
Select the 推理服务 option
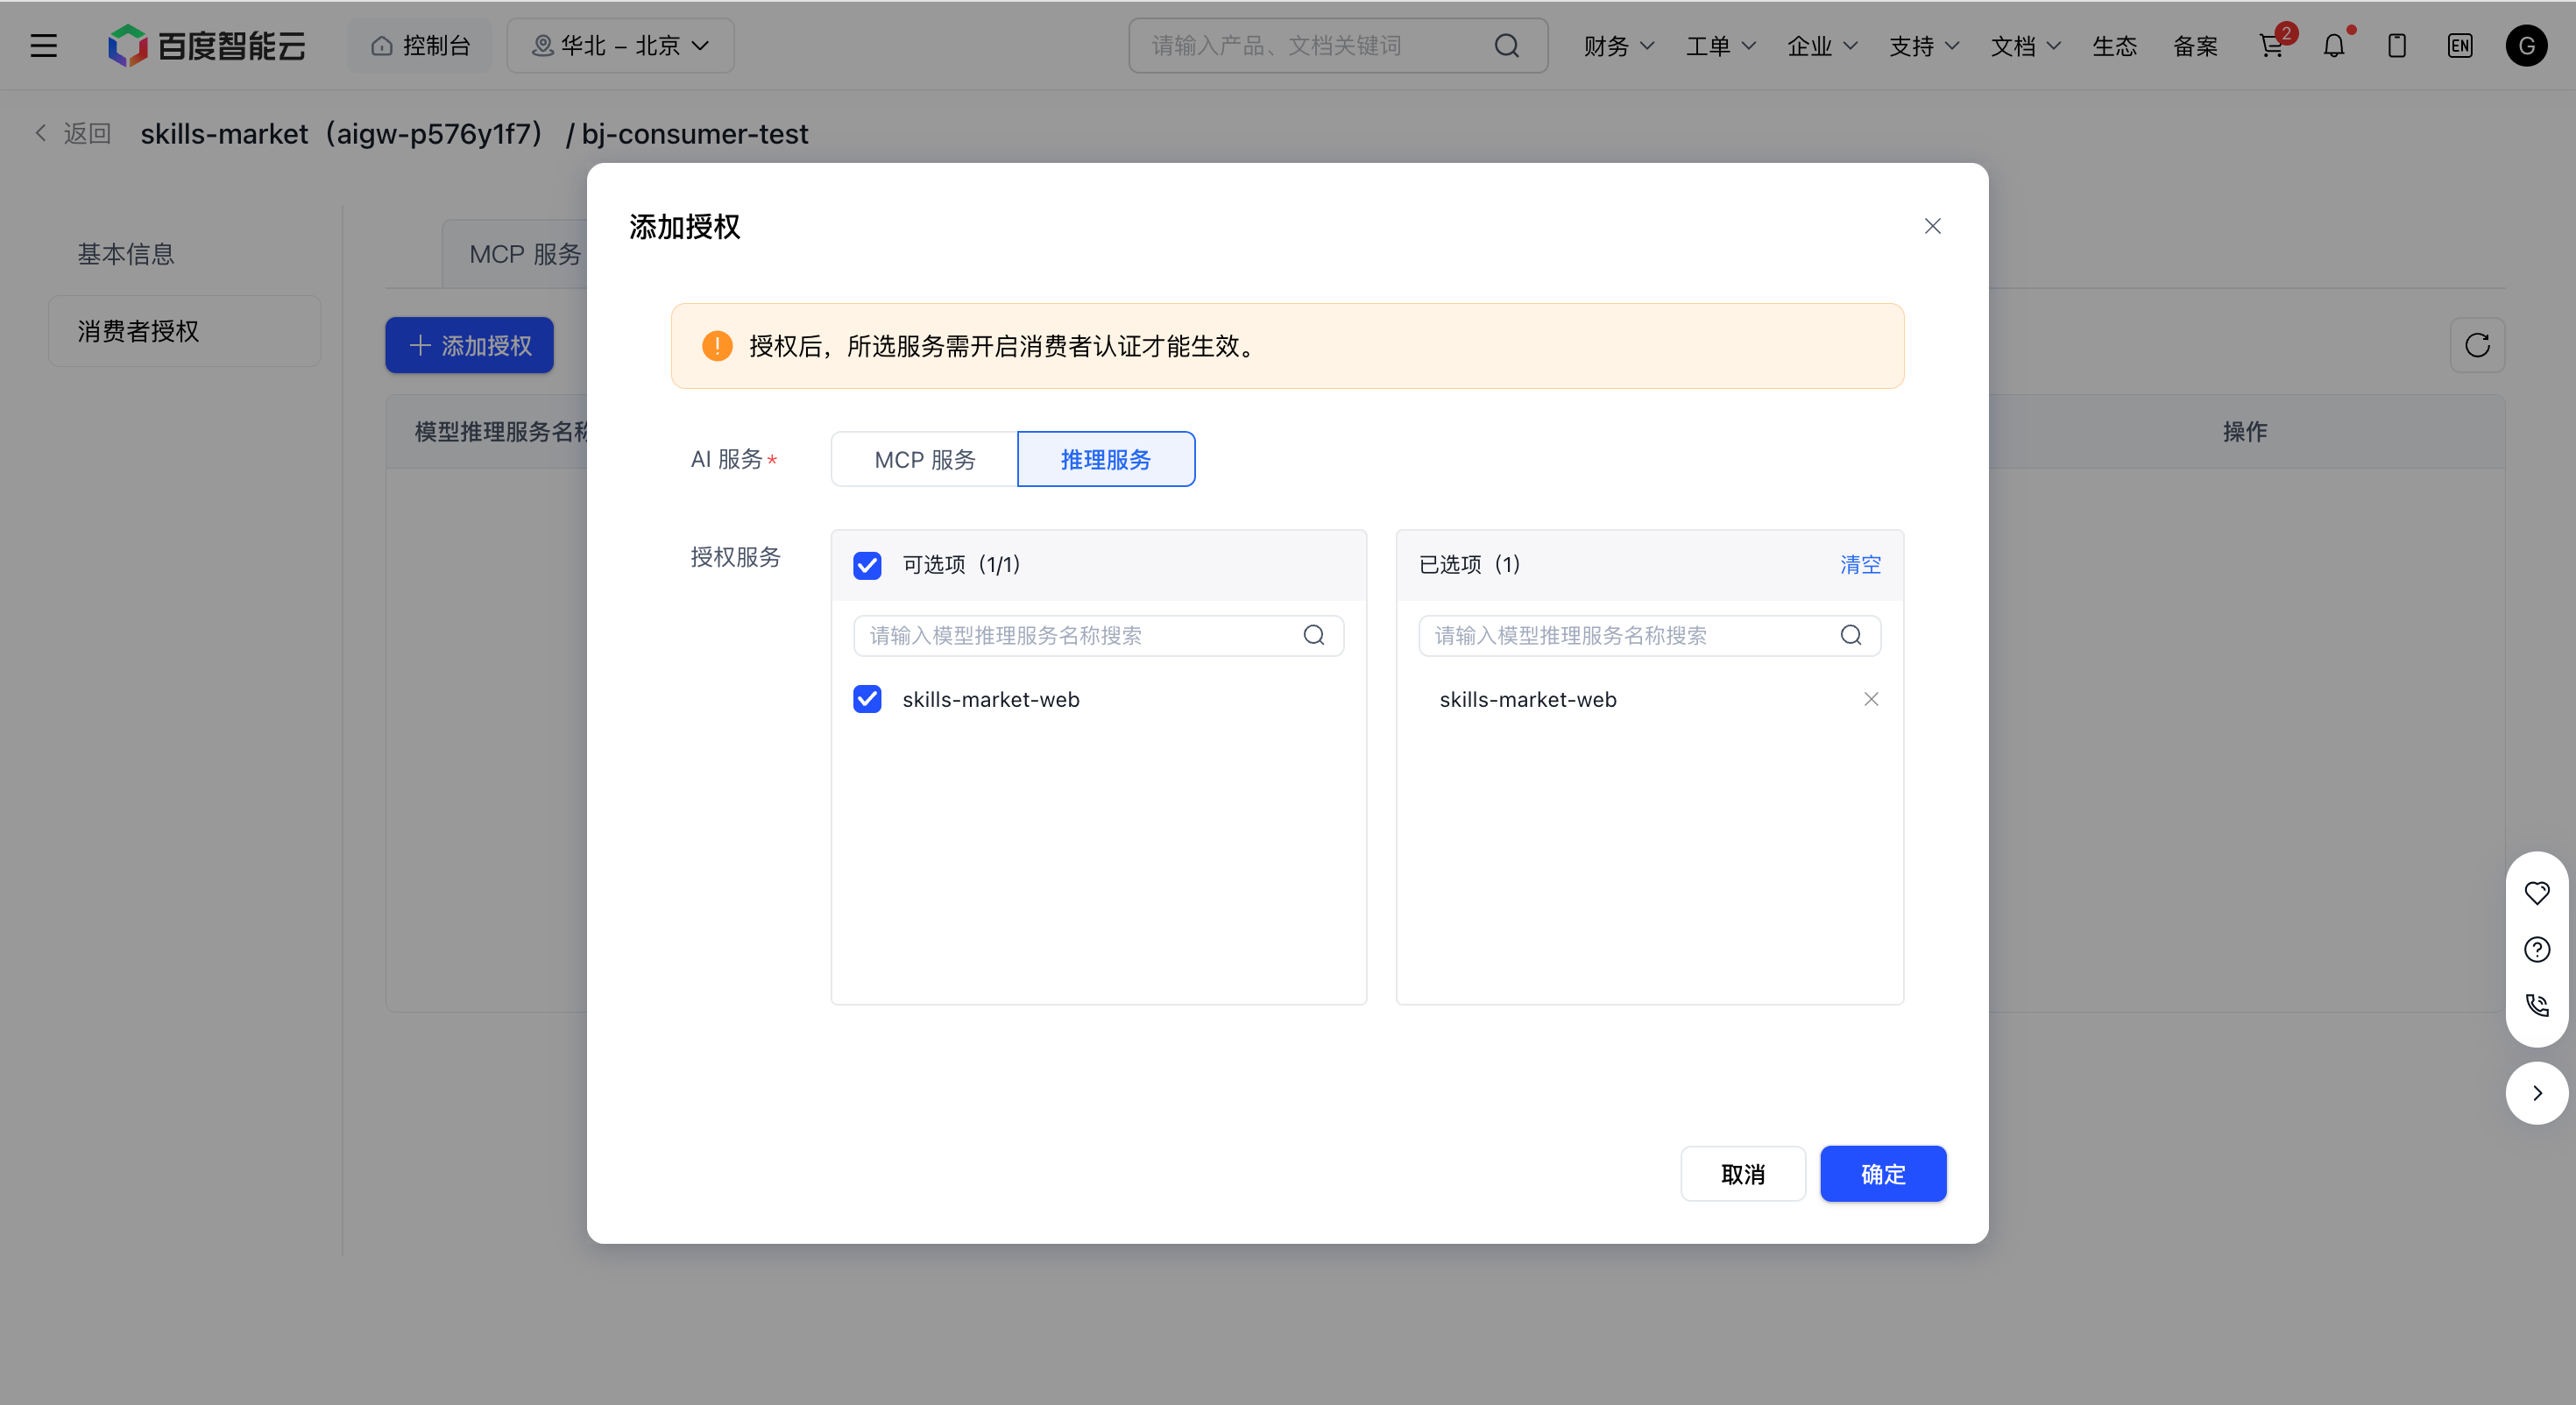coord(1106,459)
